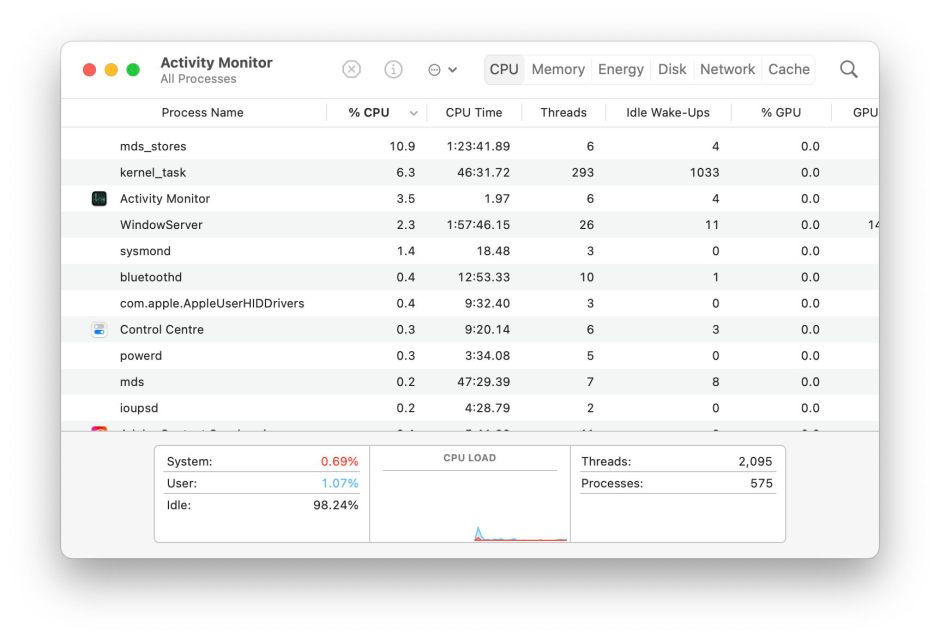The width and height of the screenshot is (940, 639).
Task: Switch to the Memory tab
Action: (x=558, y=69)
